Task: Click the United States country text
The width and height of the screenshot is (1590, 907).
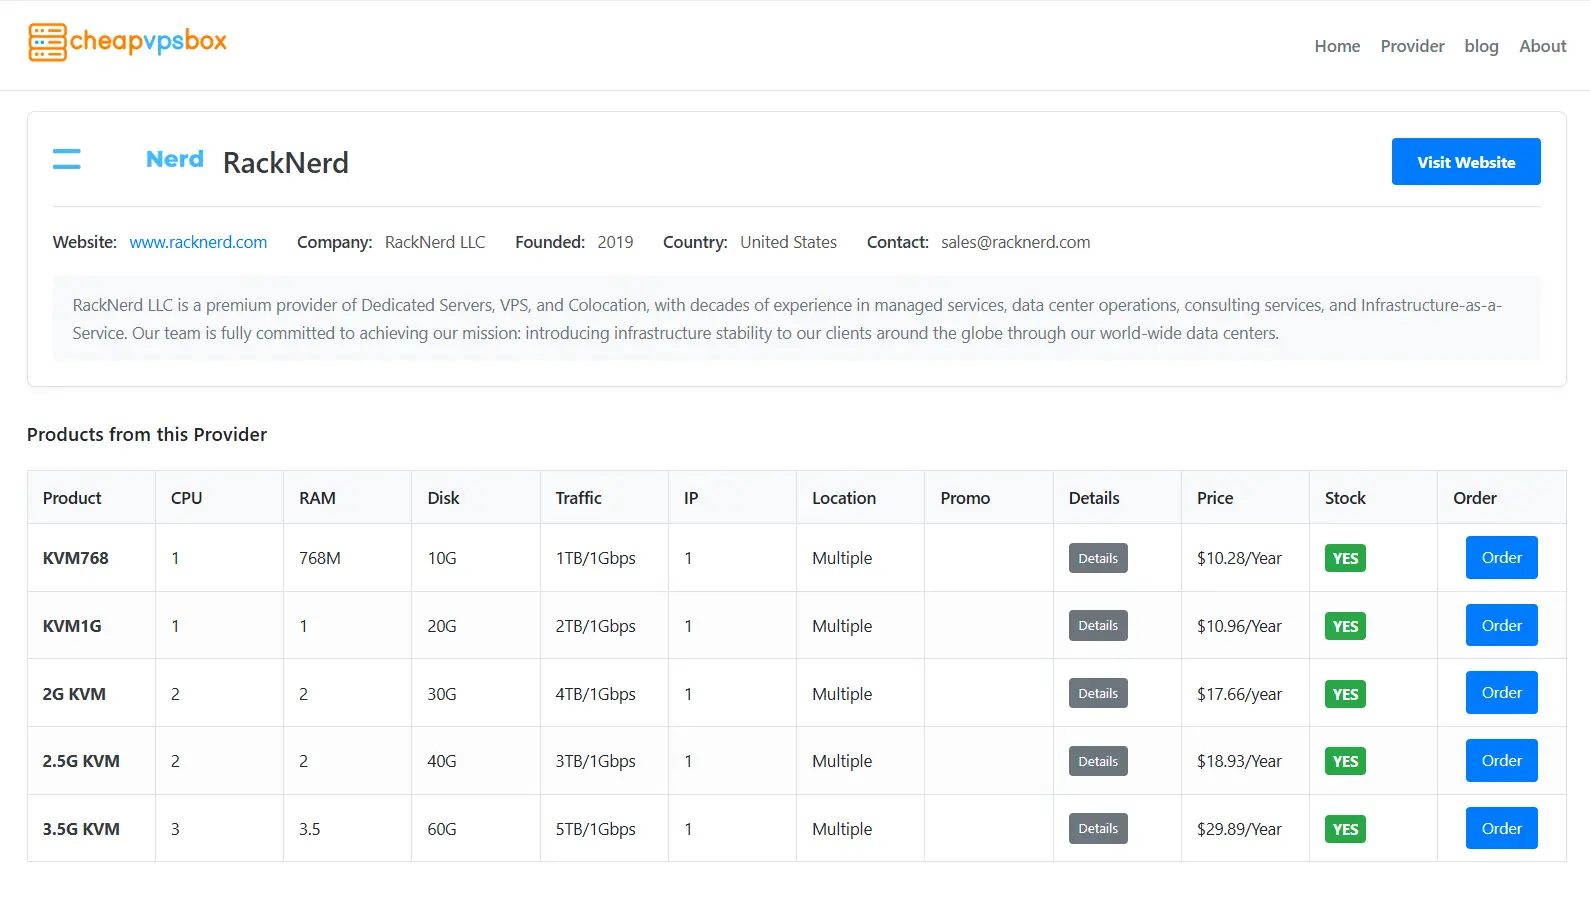Action: click(x=788, y=242)
